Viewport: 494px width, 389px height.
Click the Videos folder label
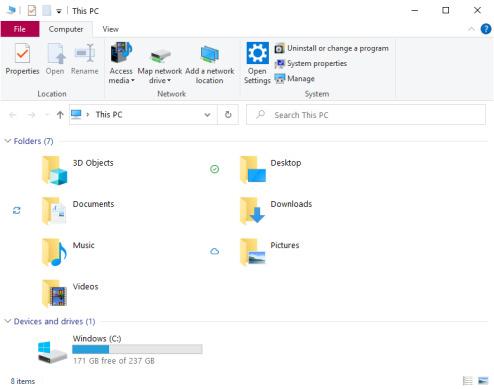[85, 287]
